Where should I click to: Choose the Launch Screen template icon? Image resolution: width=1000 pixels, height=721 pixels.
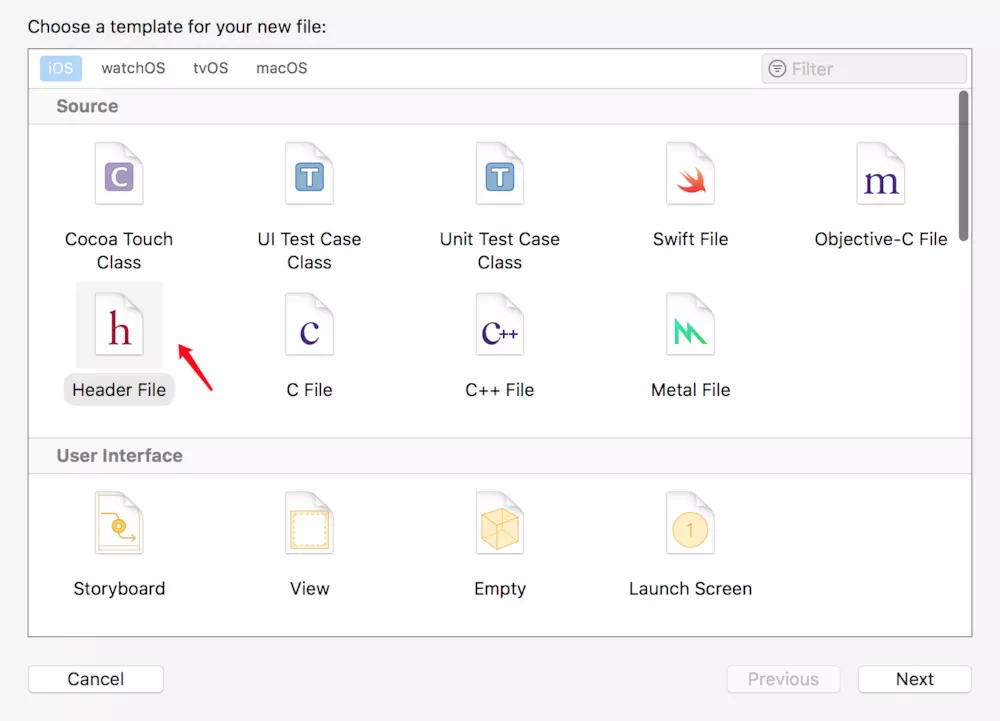click(690, 523)
